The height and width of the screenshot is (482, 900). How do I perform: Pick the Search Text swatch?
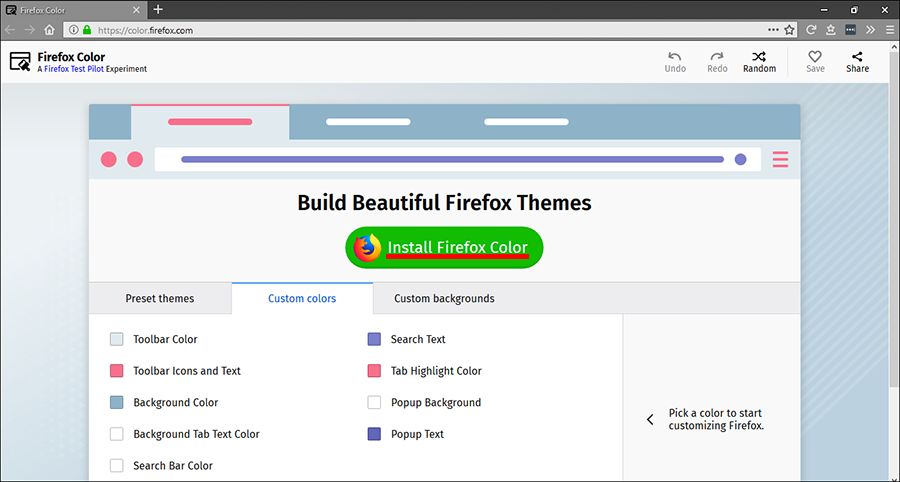tap(374, 339)
